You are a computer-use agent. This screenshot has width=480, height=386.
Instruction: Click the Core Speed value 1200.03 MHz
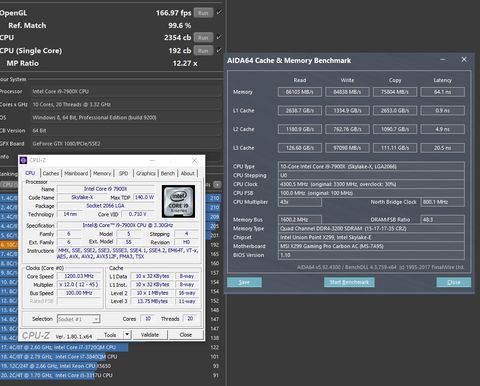[x=79, y=276]
